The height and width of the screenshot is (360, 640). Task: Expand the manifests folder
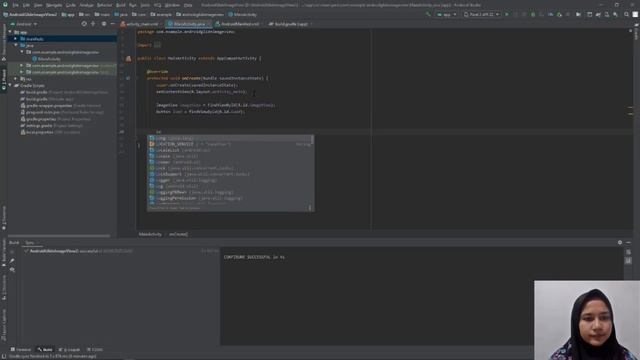coord(16,39)
